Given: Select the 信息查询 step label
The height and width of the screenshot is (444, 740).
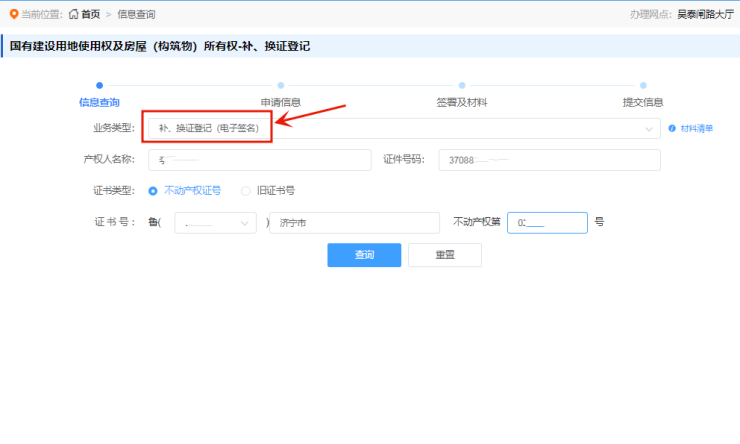Looking at the screenshot, I should pos(99,102).
